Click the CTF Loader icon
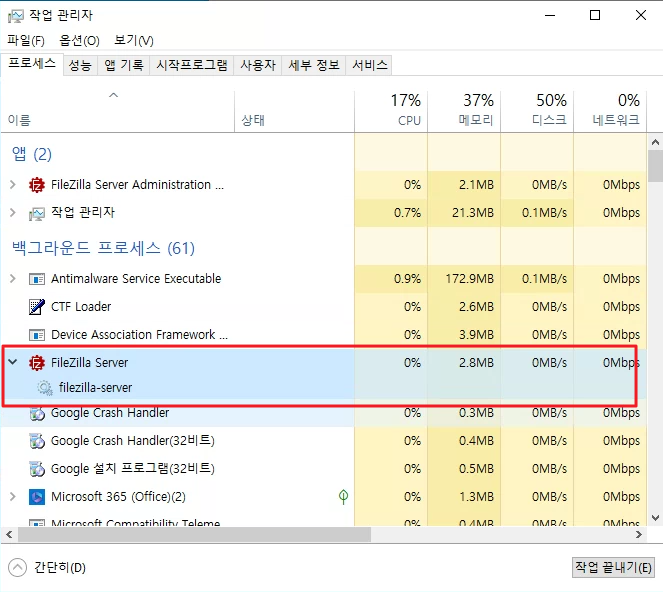The width and height of the screenshot is (663, 592). point(37,307)
